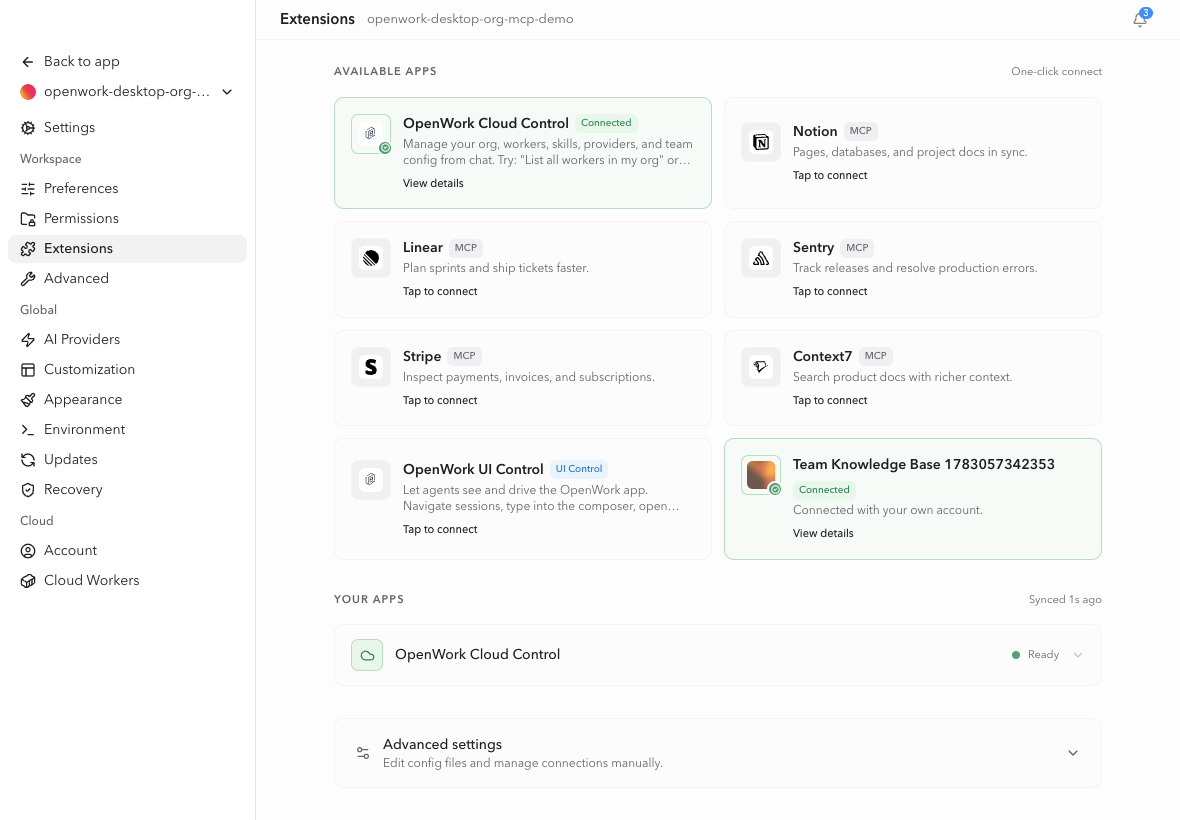This screenshot has height=820, width=1180.
Task: Click the Advanced settings sliders icon
Action: (363, 753)
